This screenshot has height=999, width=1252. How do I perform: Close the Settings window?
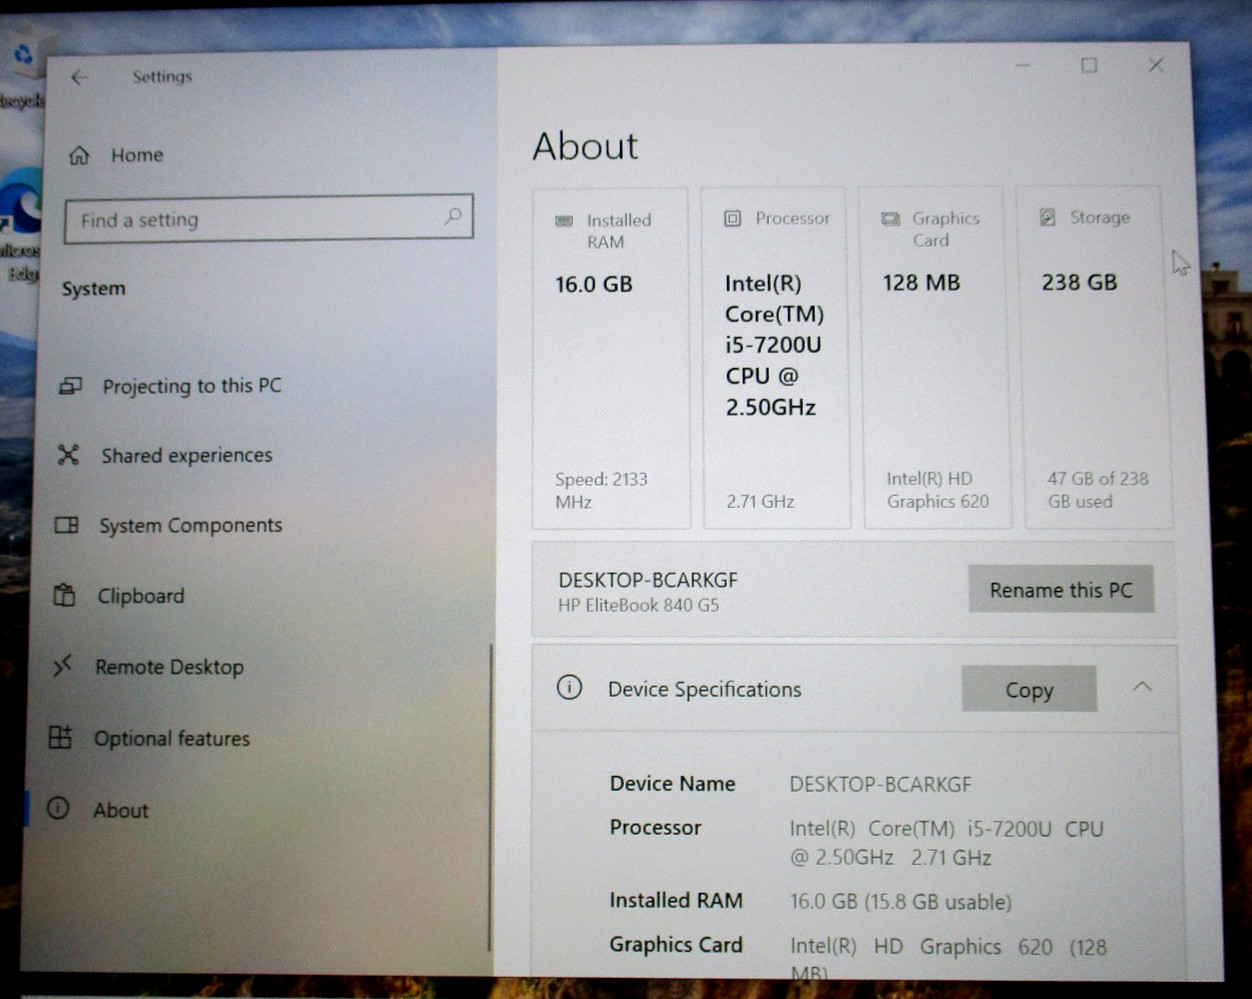click(1156, 65)
